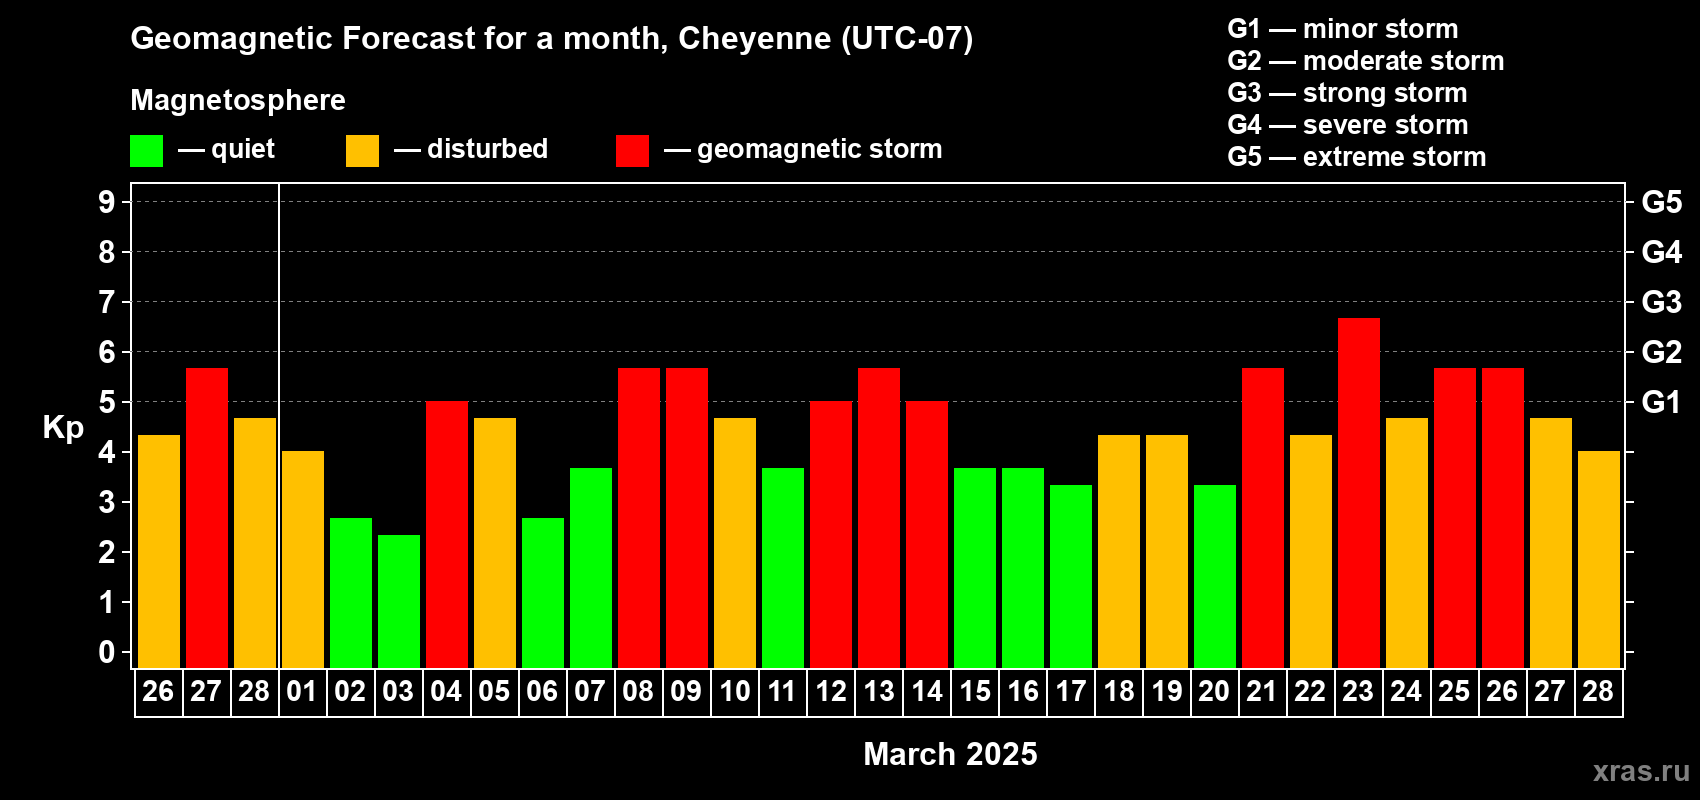The image size is (1700, 800).
Task: Click the 'G5 — extreme storm' legend line
Action: [1357, 157]
